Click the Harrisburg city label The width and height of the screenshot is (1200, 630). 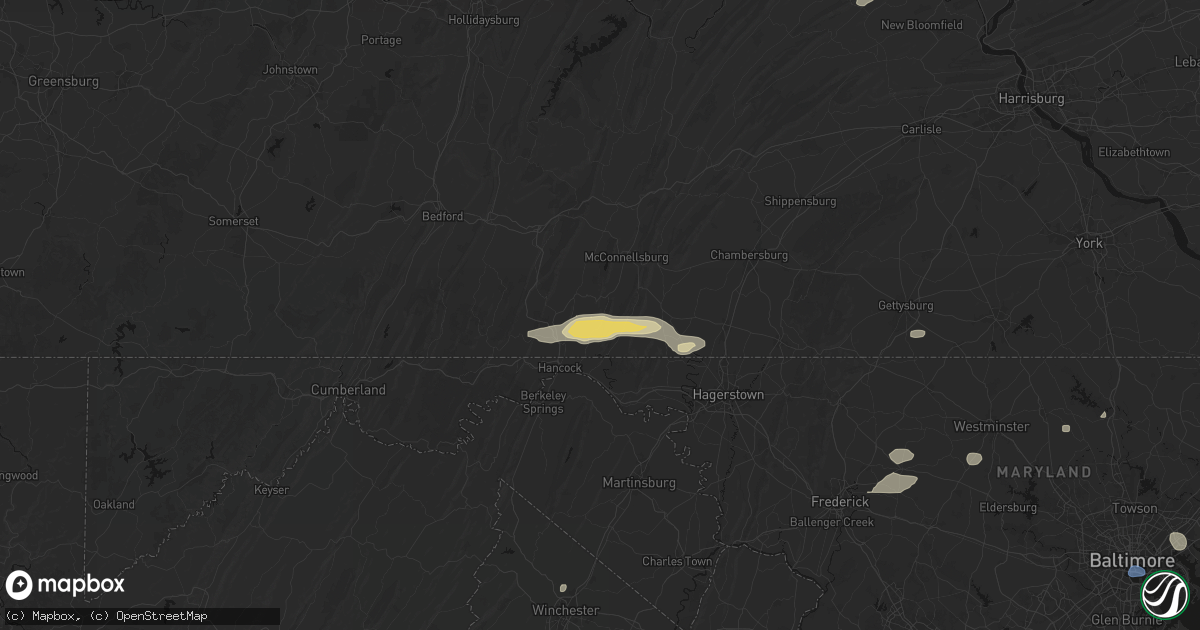coord(1031,99)
